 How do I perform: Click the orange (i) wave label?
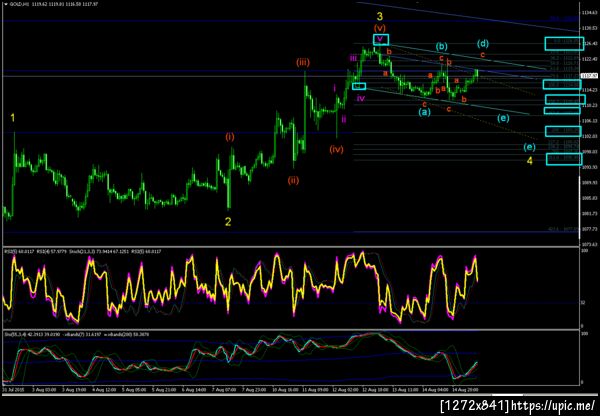(x=230, y=137)
